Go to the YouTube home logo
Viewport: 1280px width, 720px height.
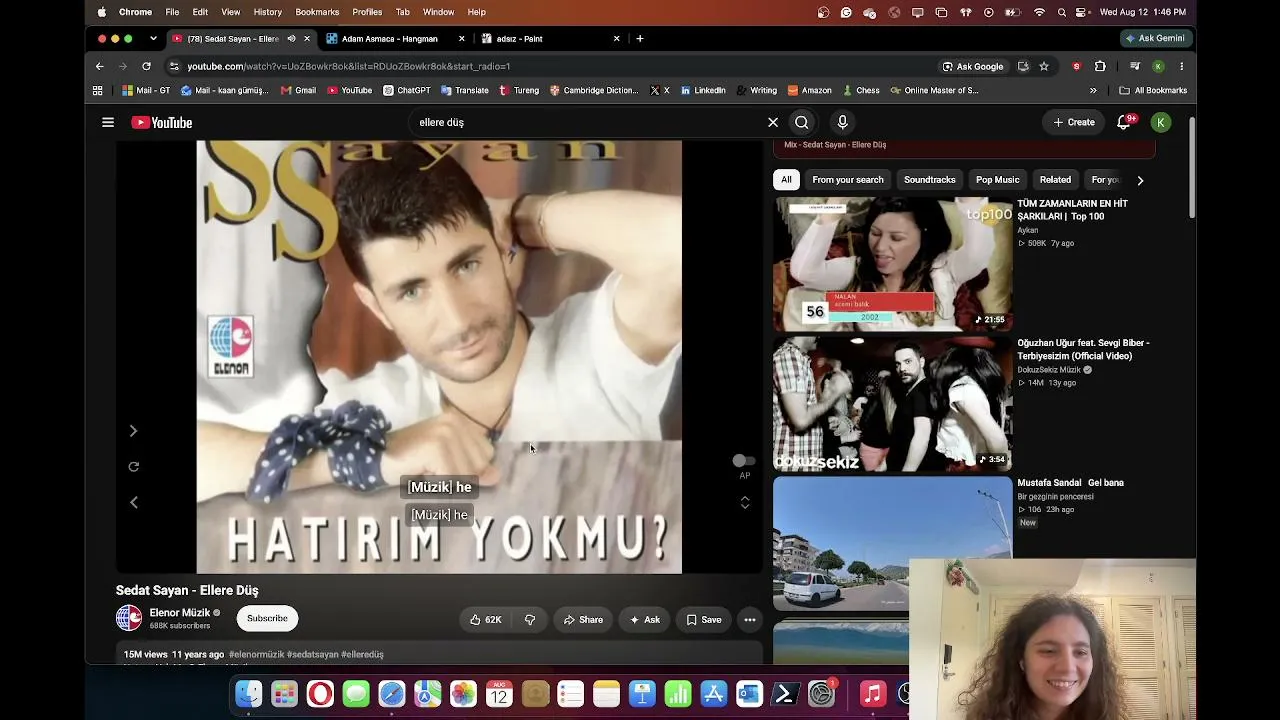point(162,122)
